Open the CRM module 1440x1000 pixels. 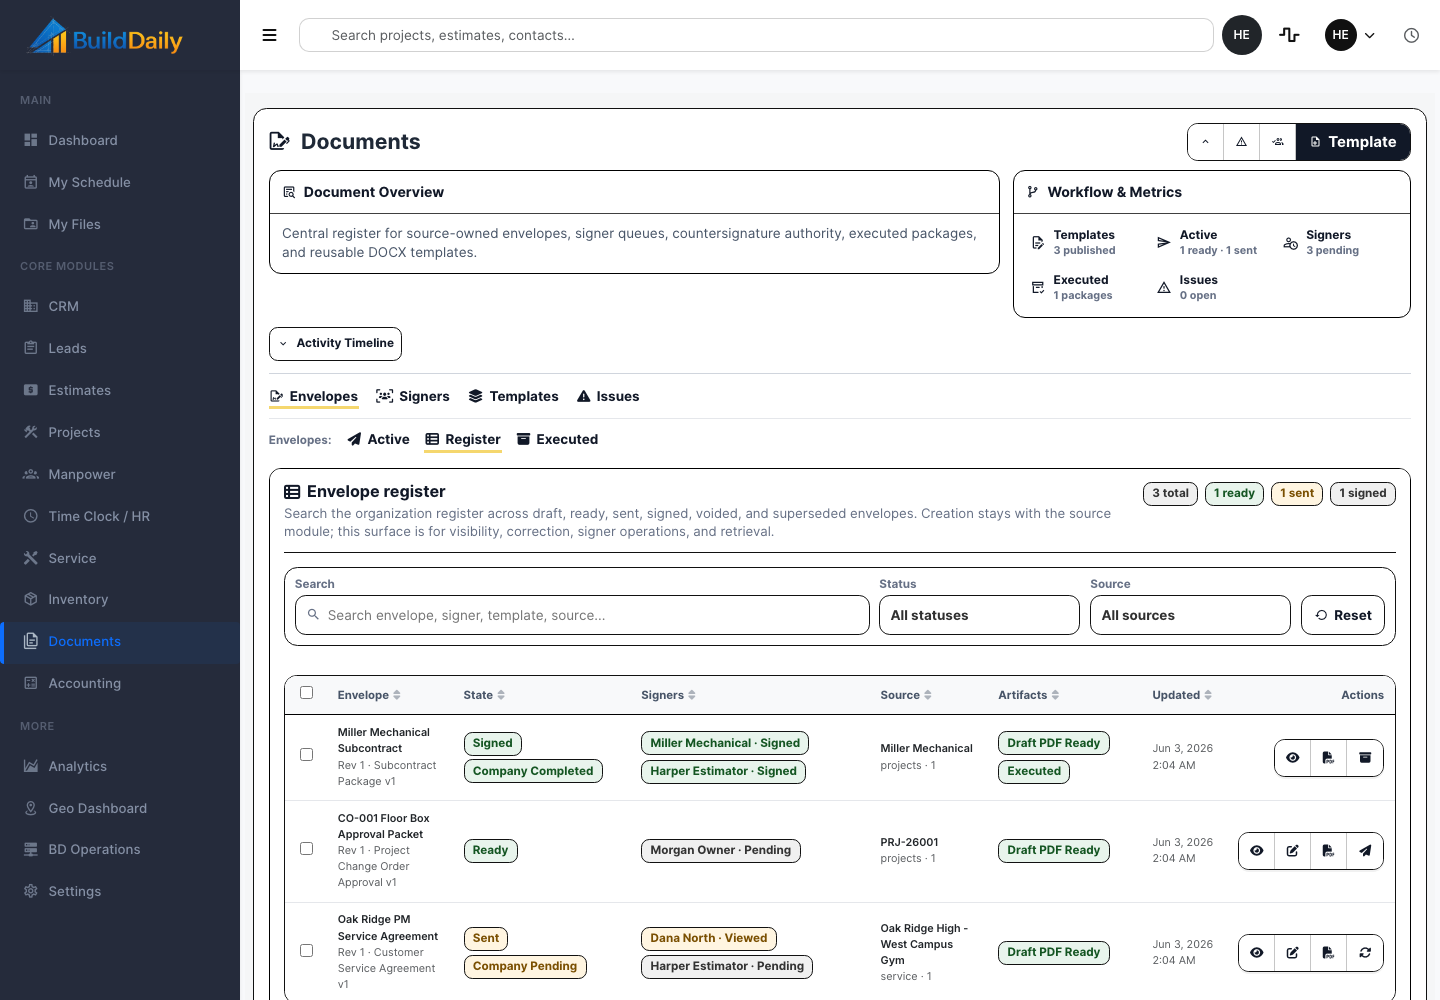(x=120, y=306)
